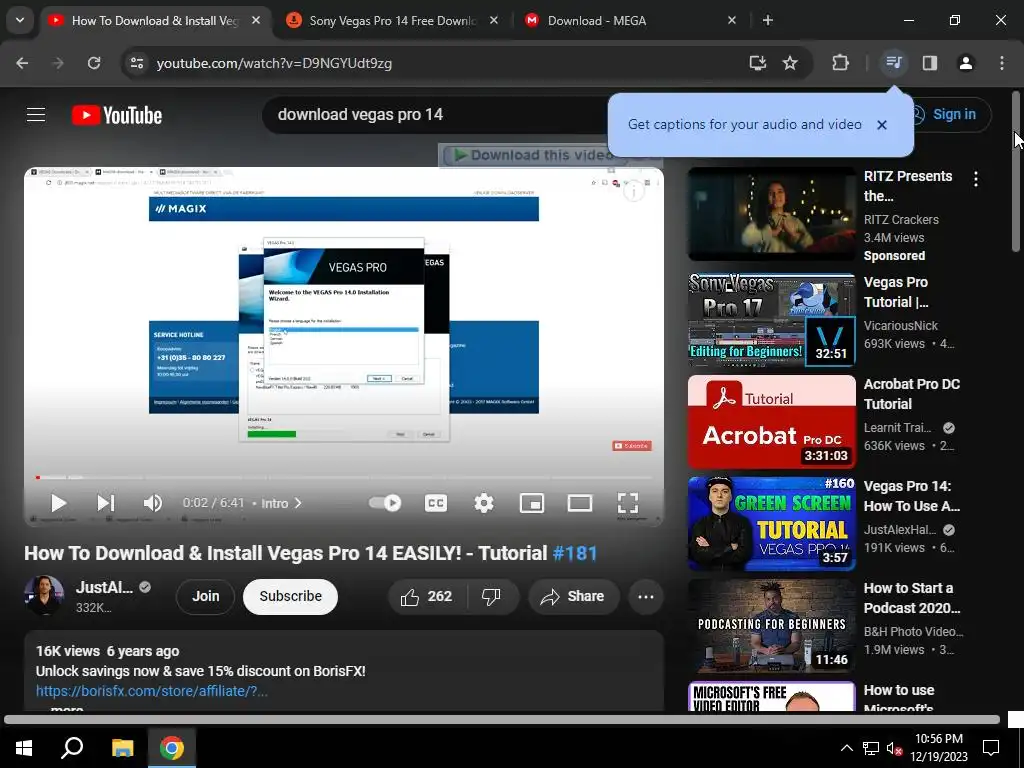Dislike the video thumbs down button
1024x768 pixels.
click(x=491, y=596)
